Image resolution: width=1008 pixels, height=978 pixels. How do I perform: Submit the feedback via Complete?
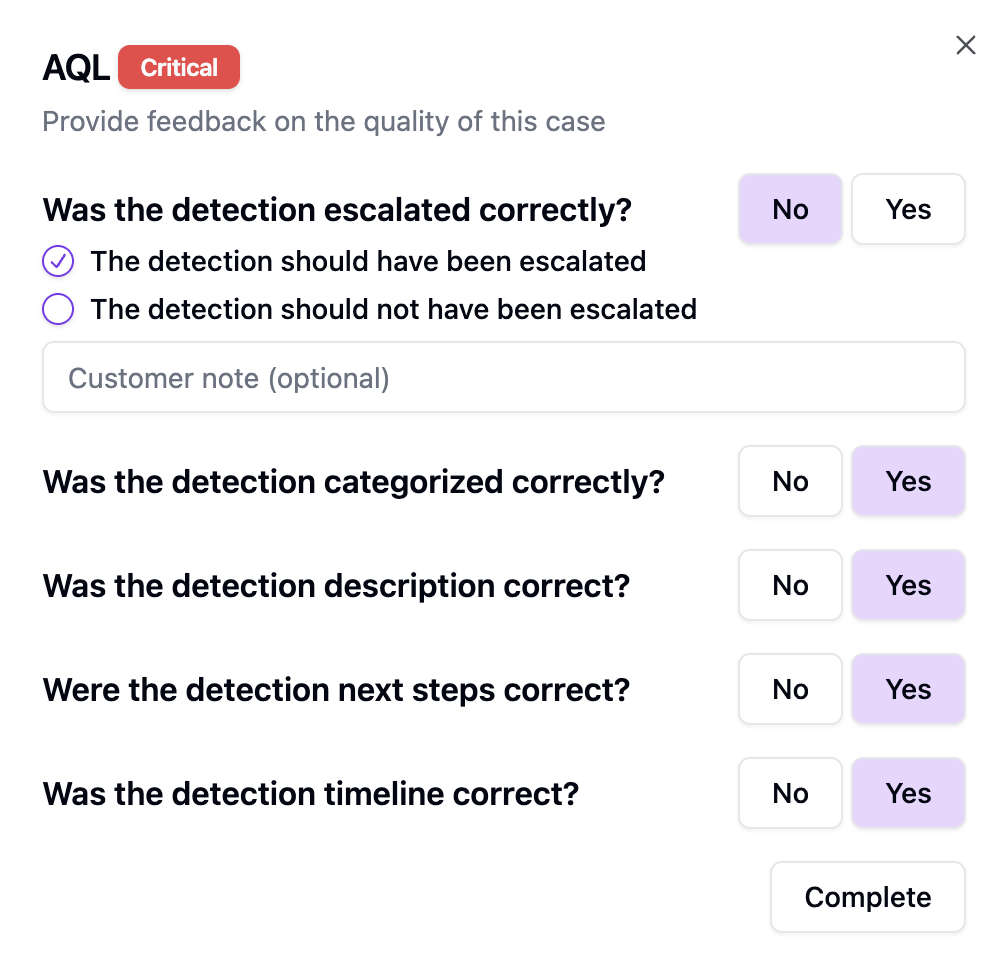click(x=867, y=897)
